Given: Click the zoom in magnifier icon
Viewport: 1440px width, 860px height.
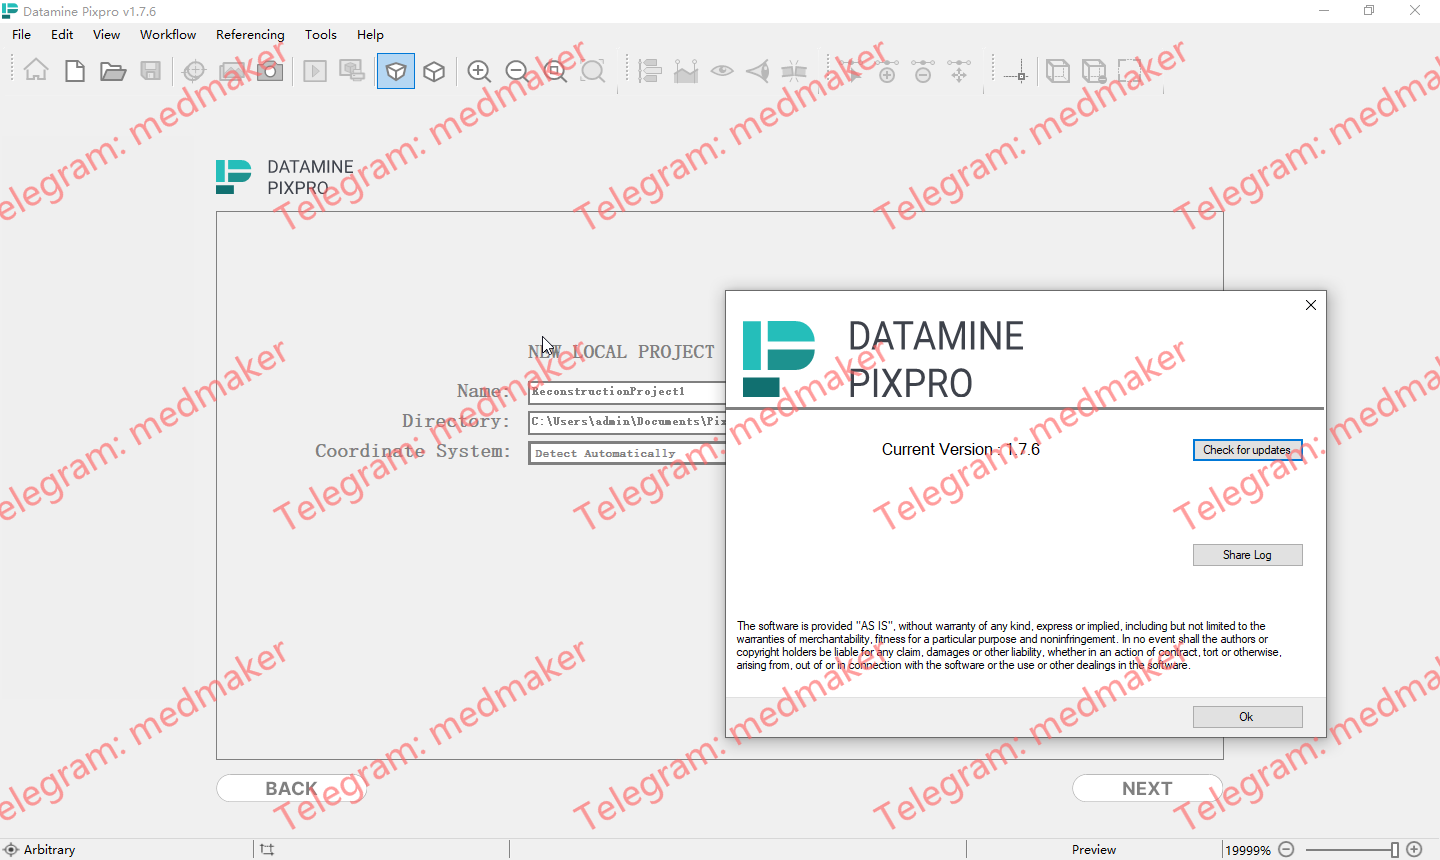Looking at the screenshot, I should coord(480,71).
